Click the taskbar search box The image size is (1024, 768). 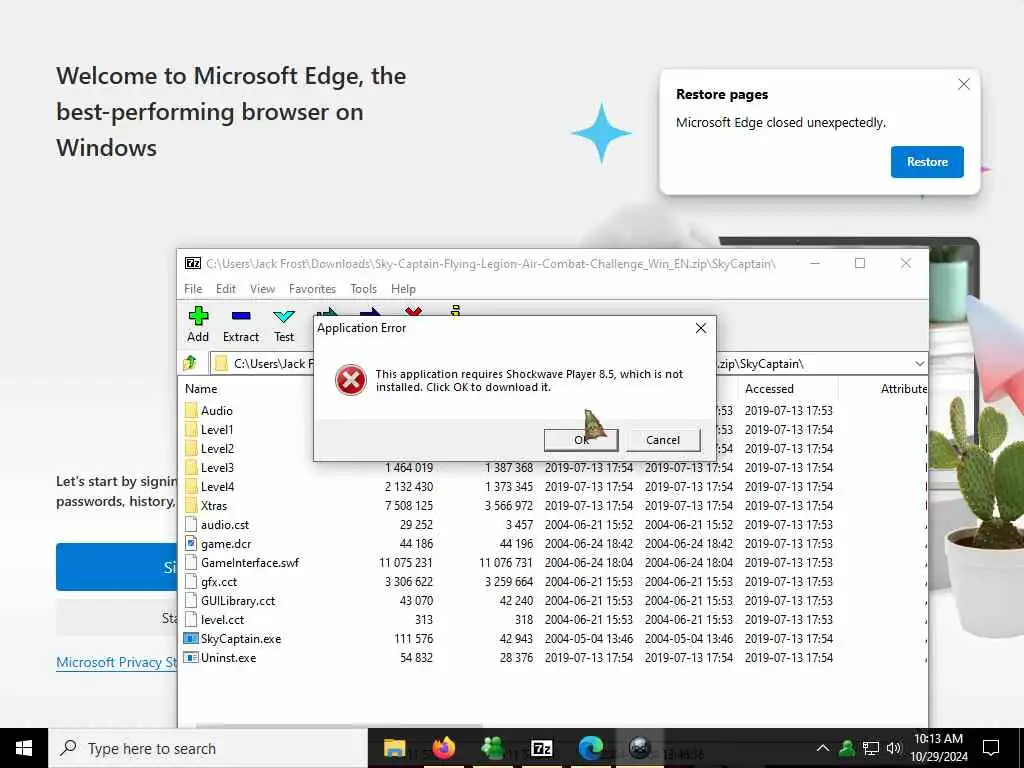click(x=208, y=748)
